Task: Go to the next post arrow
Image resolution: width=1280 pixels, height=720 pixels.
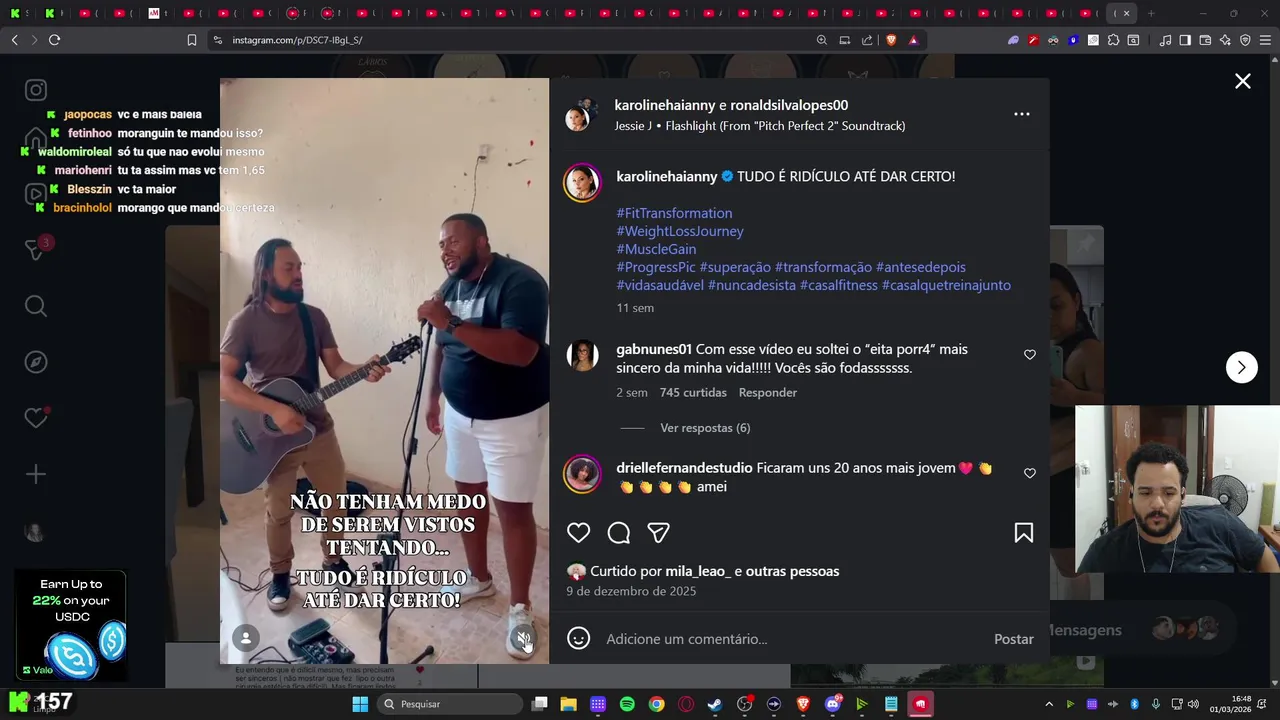Action: pyautogui.click(x=1241, y=367)
